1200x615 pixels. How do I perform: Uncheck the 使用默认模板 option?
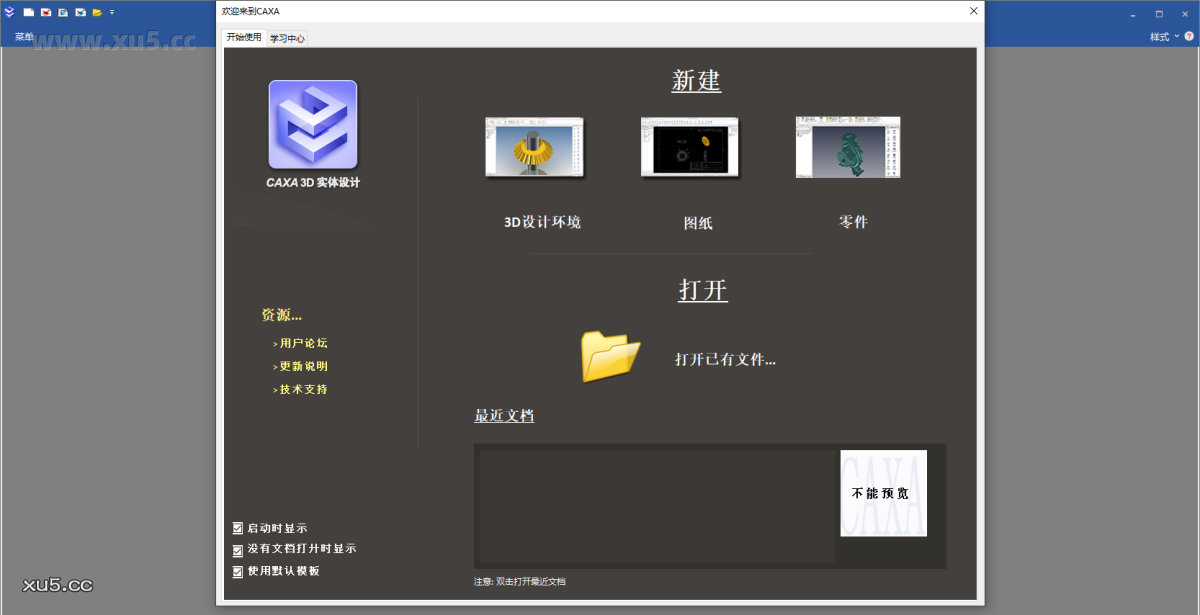[238, 571]
